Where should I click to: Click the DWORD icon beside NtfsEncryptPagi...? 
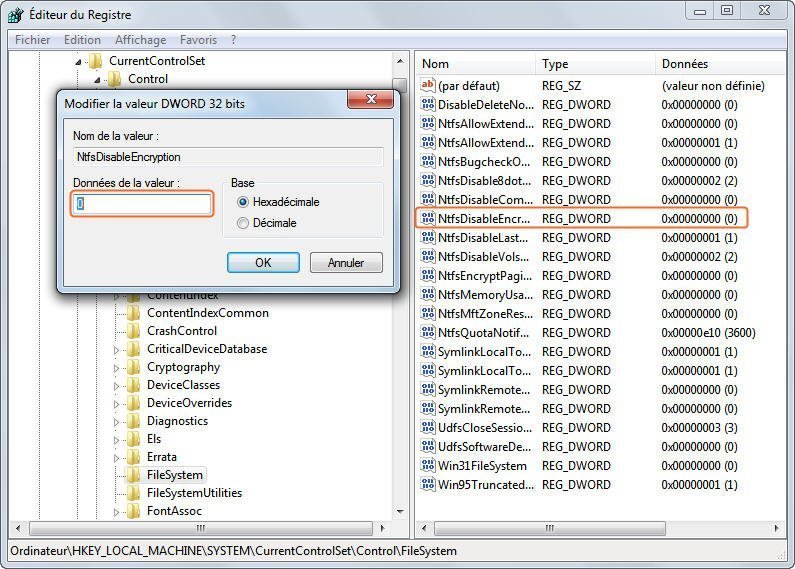click(428, 275)
